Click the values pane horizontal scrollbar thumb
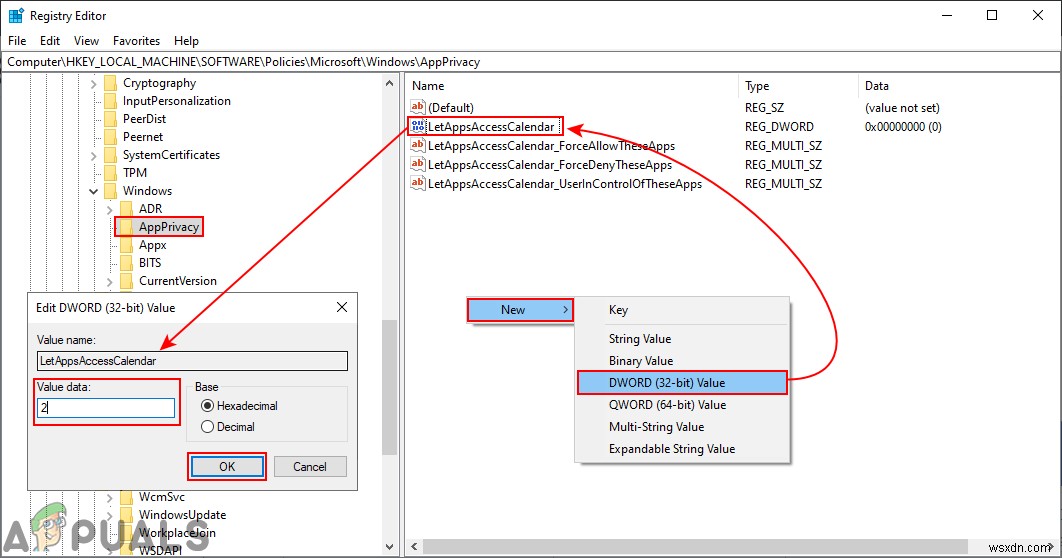This screenshot has width=1062, height=558. 696,546
